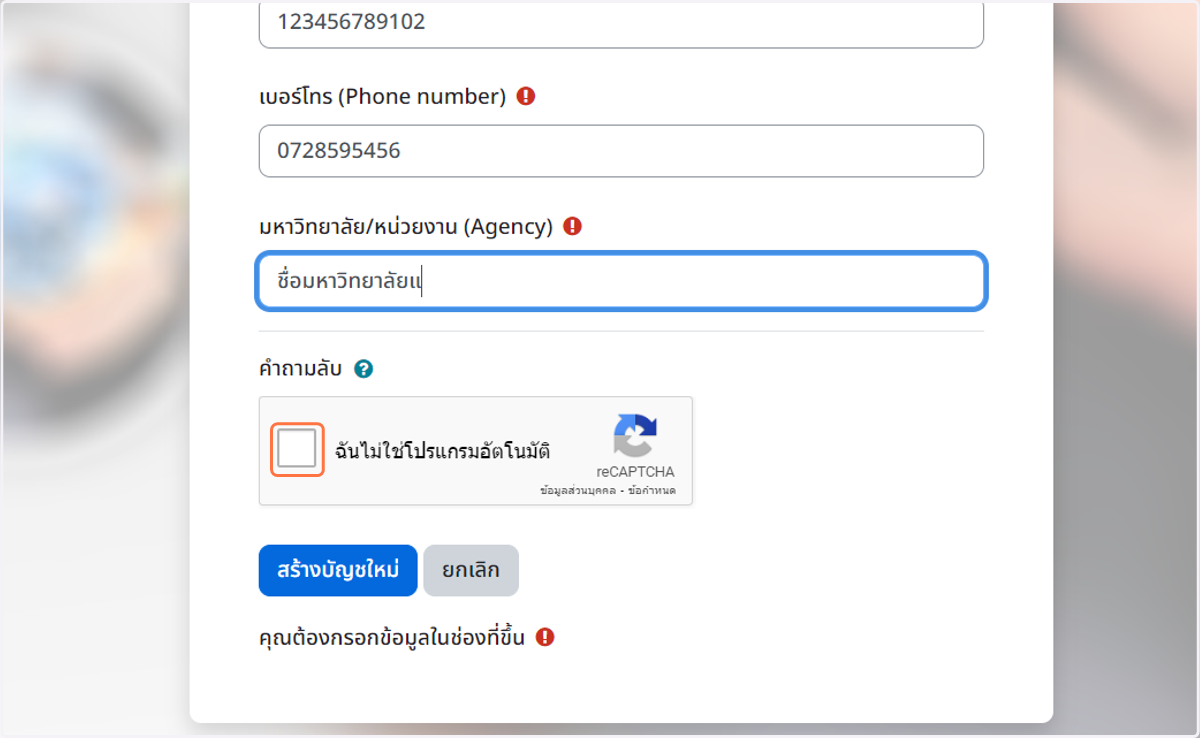Click the required icon beside Phone number
Image resolution: width=1200 pixels, height=738 pixels.
click(526, 97)
